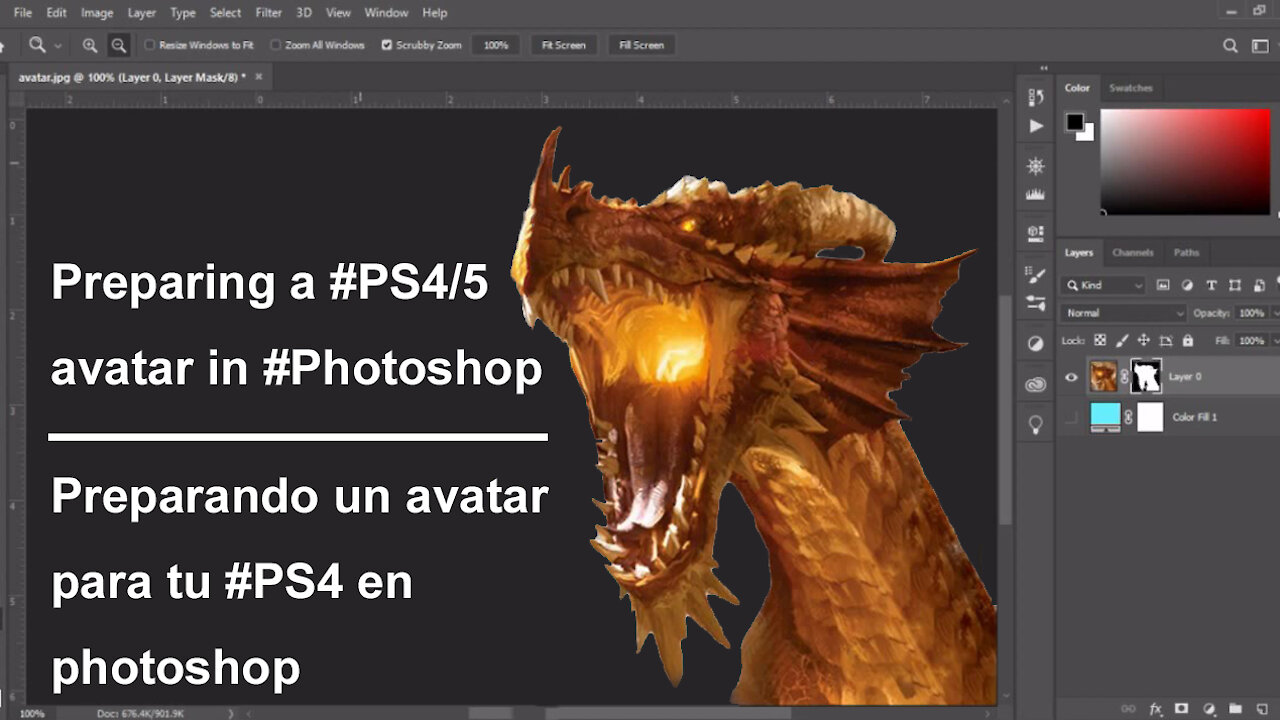Viewport: 1280px width, 720px height.
Task: Link layers chain icon at panel bottom
Action: tap(1129, 708)
